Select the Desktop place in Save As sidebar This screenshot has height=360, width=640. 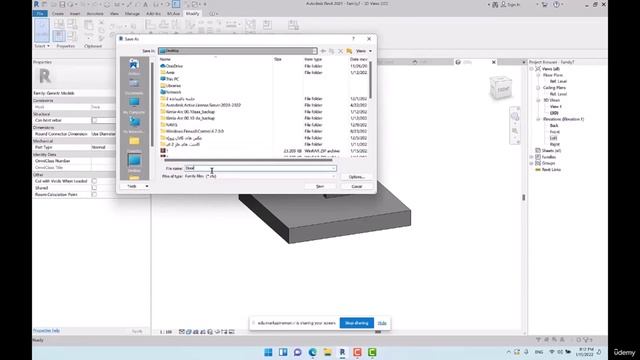click(134, 162)
